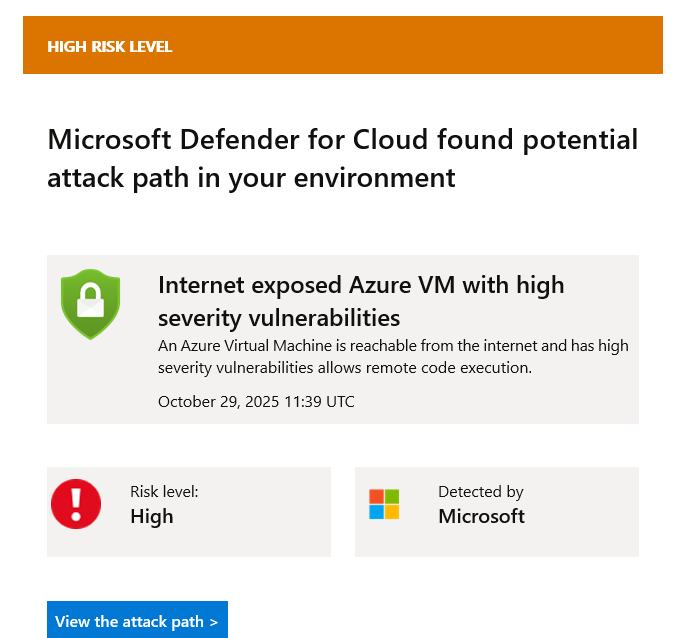Select the Internet exposed Azure VM title

pyautogui.click(x=361, y=301)
